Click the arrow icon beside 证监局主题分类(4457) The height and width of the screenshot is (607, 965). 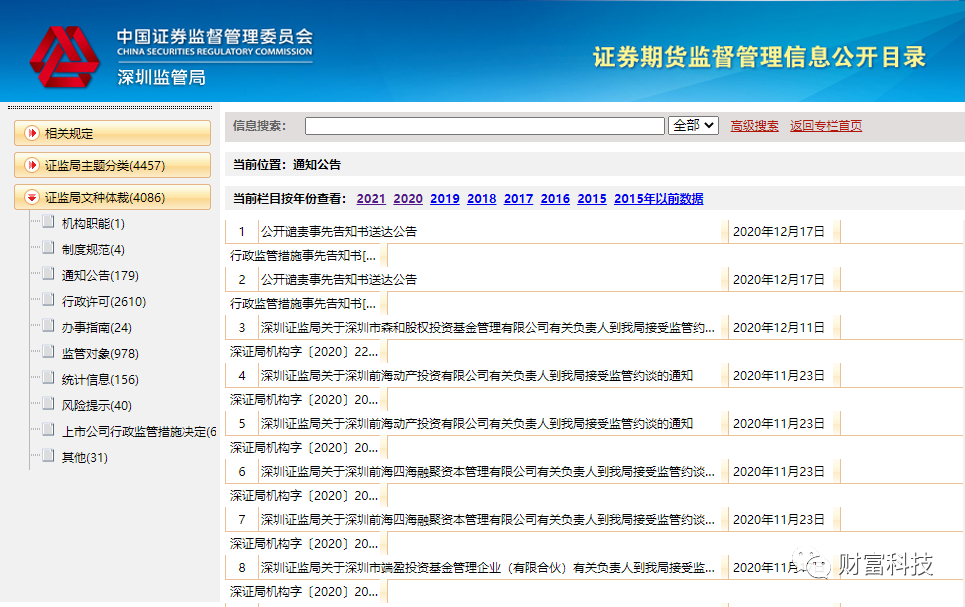(x=32, y=165)
